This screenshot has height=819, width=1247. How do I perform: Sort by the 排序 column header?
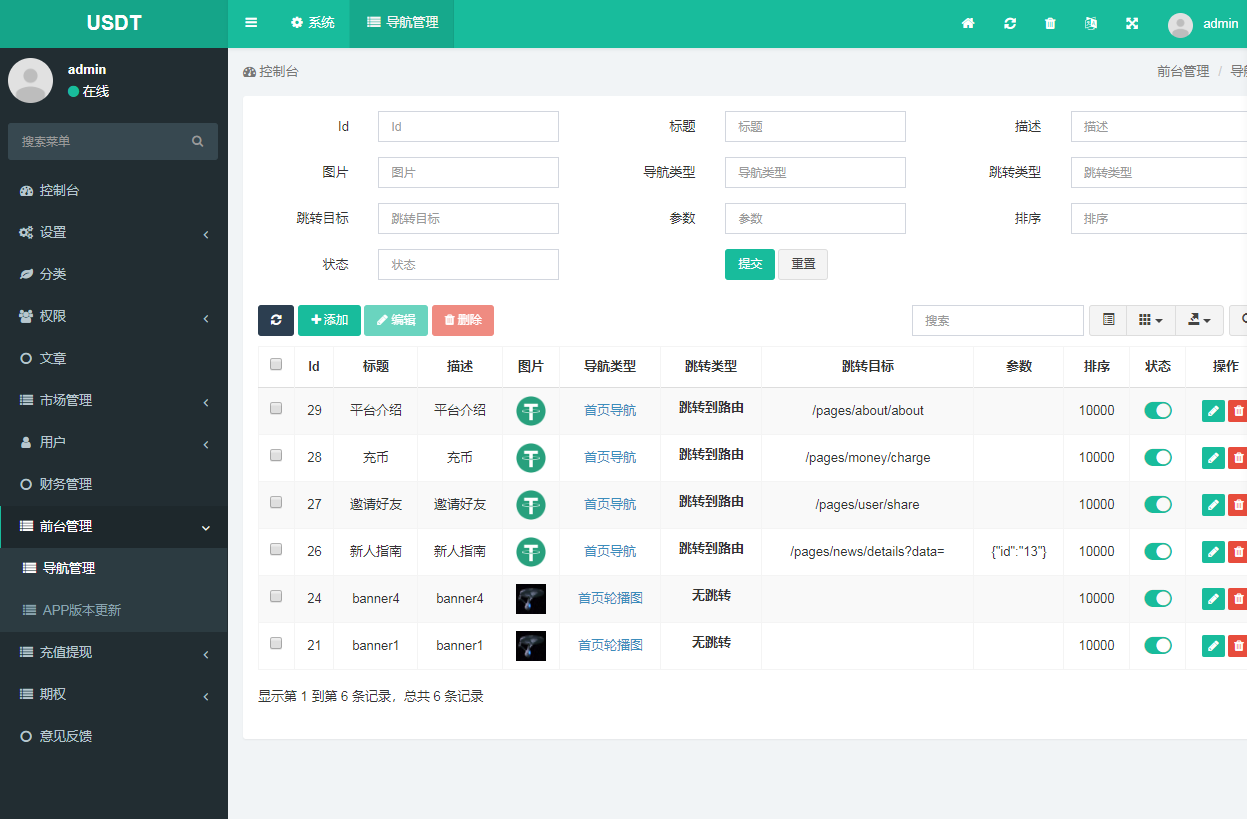pyautogui.click(x=1097, y=367)
